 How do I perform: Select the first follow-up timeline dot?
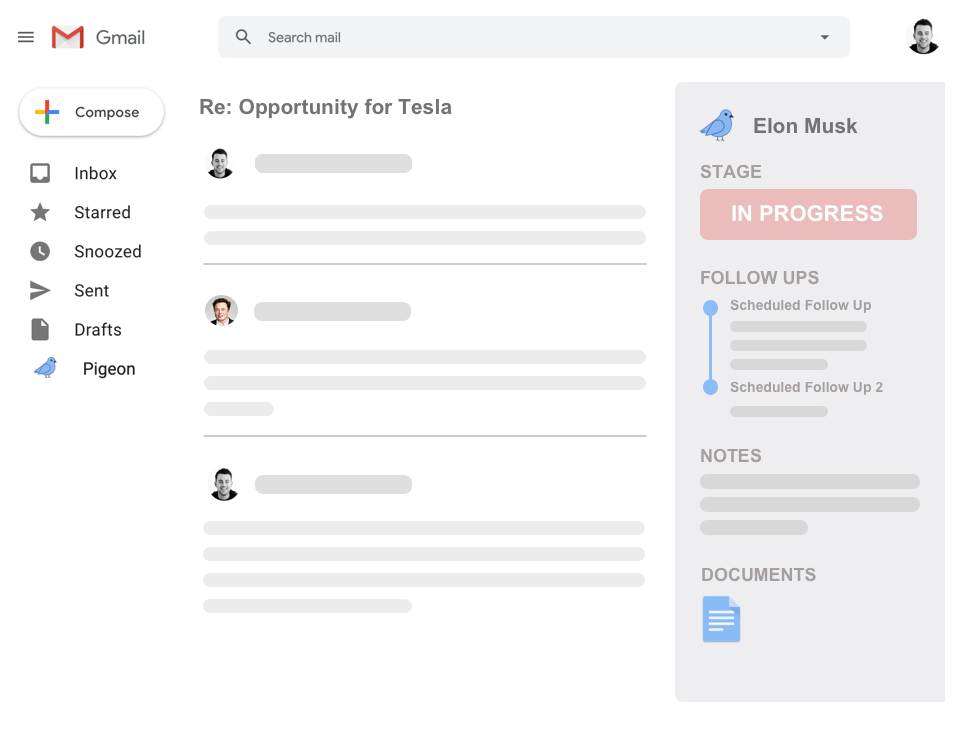[x=710, y=307]
